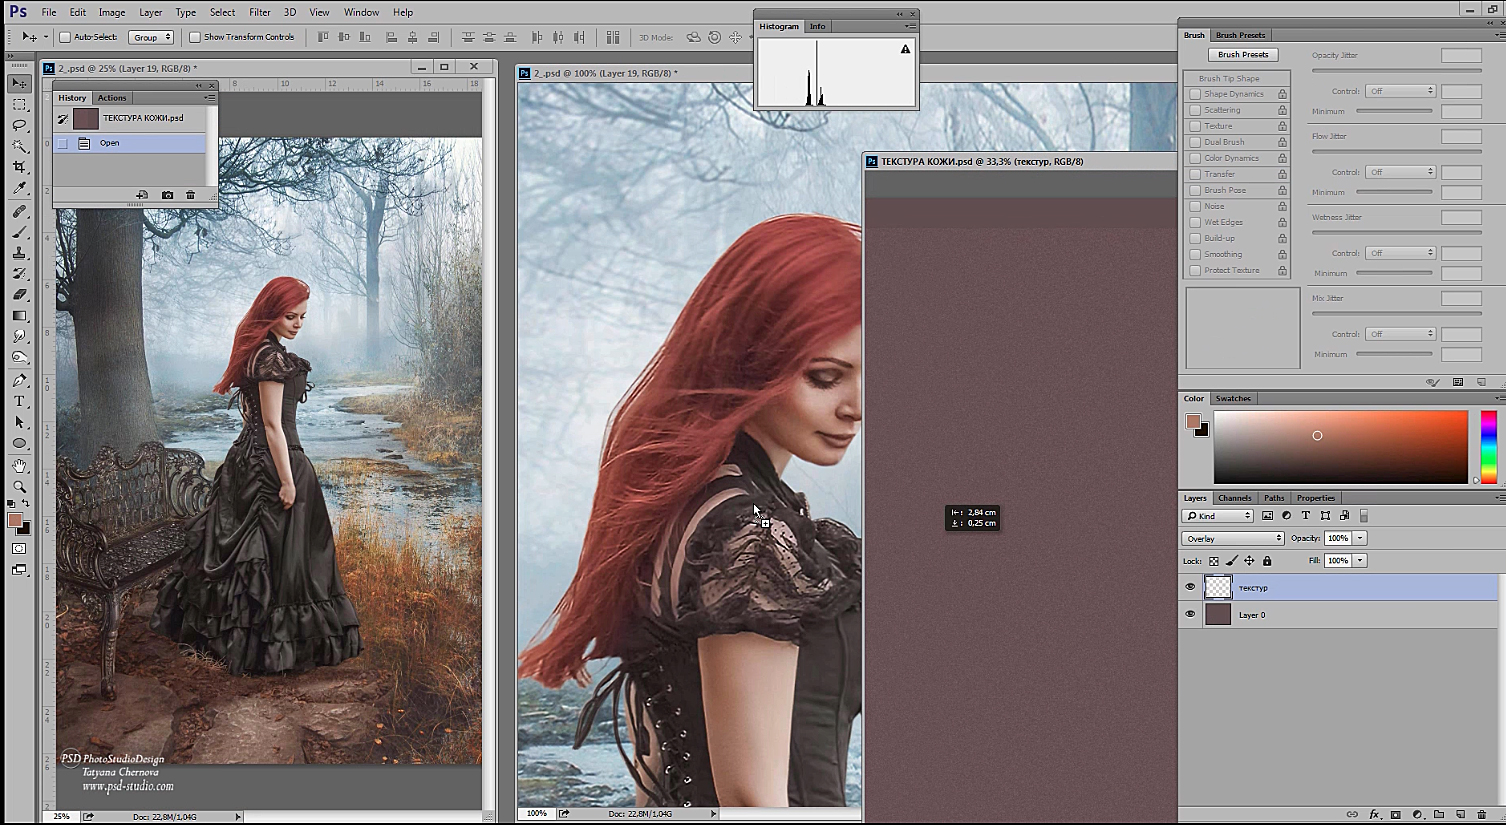Delete current state trash icon in History panel
This screenshot has width=1506, height=825.
[x=190, y=195]
